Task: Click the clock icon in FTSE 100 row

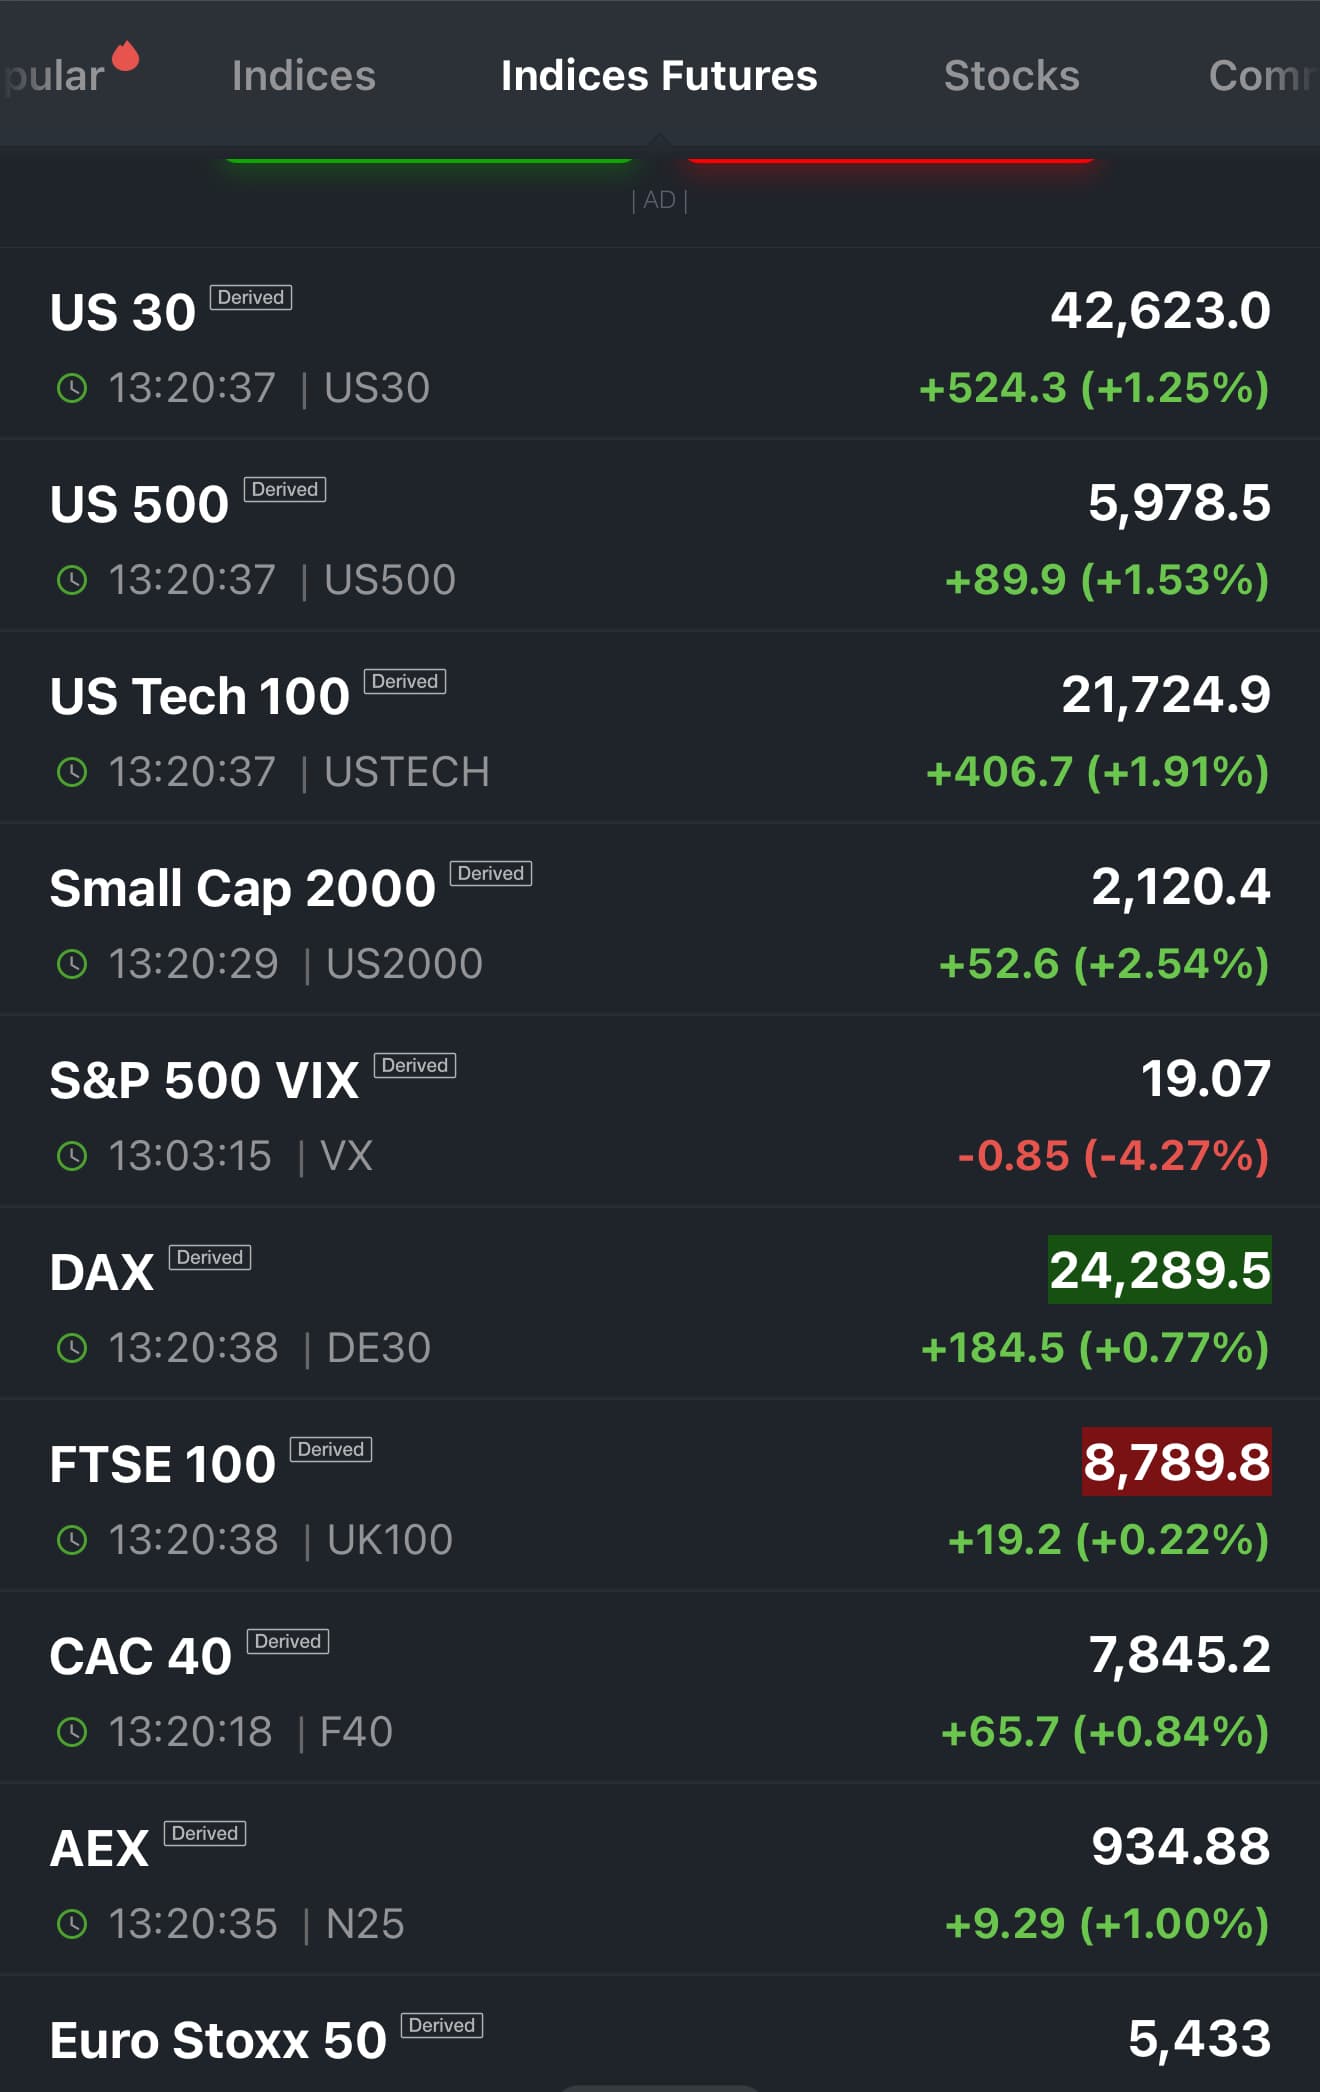Action: pos(72,1540)
